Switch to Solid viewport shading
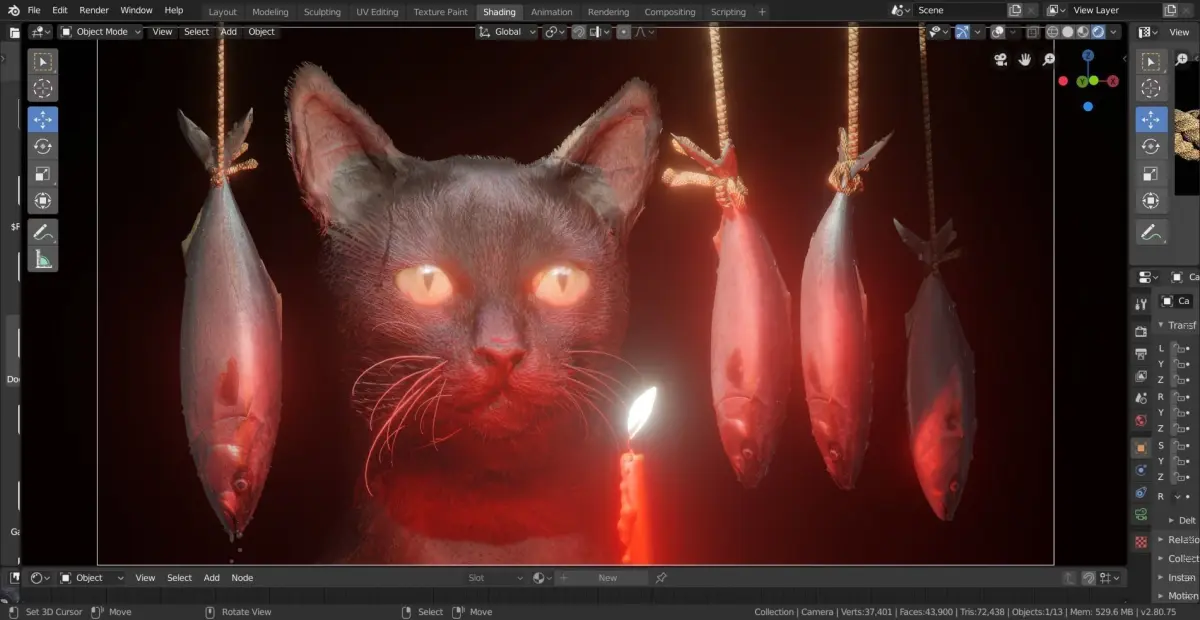 point(1068,32)
